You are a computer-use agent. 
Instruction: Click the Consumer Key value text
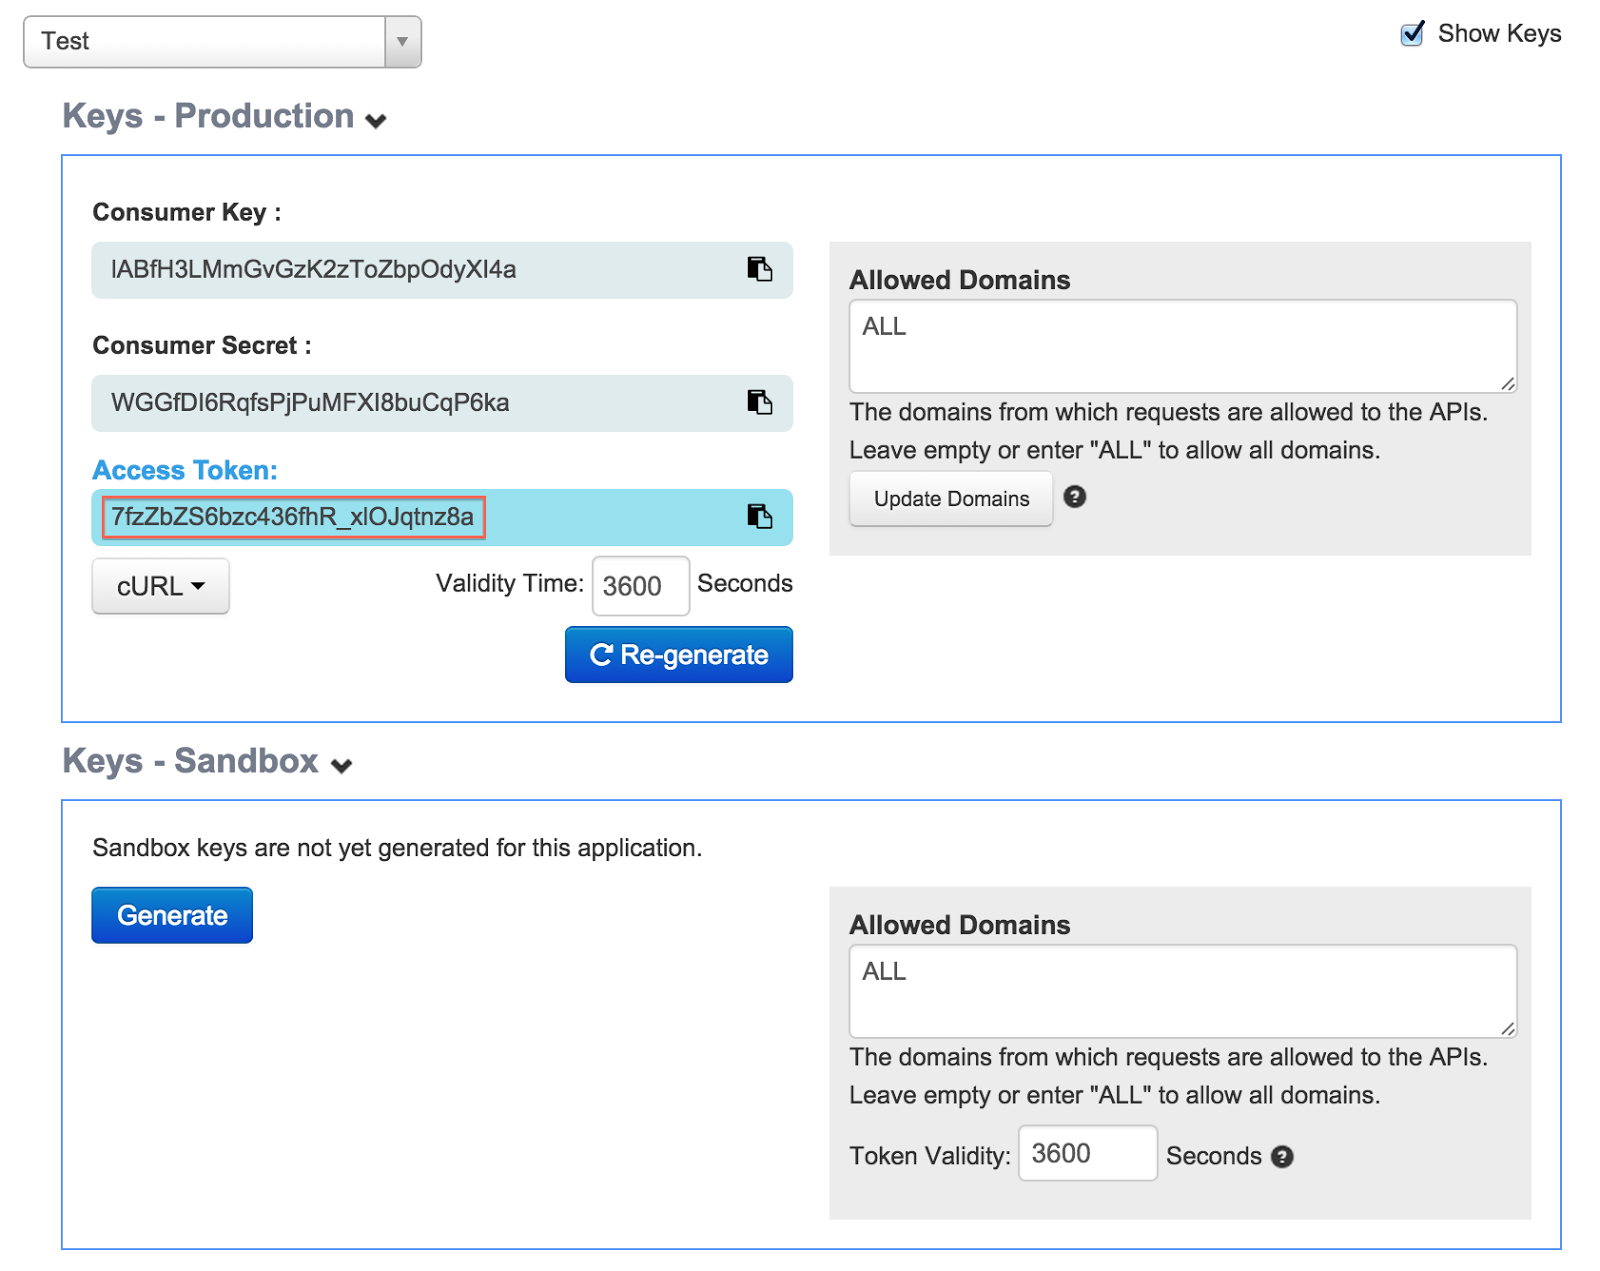313,270
